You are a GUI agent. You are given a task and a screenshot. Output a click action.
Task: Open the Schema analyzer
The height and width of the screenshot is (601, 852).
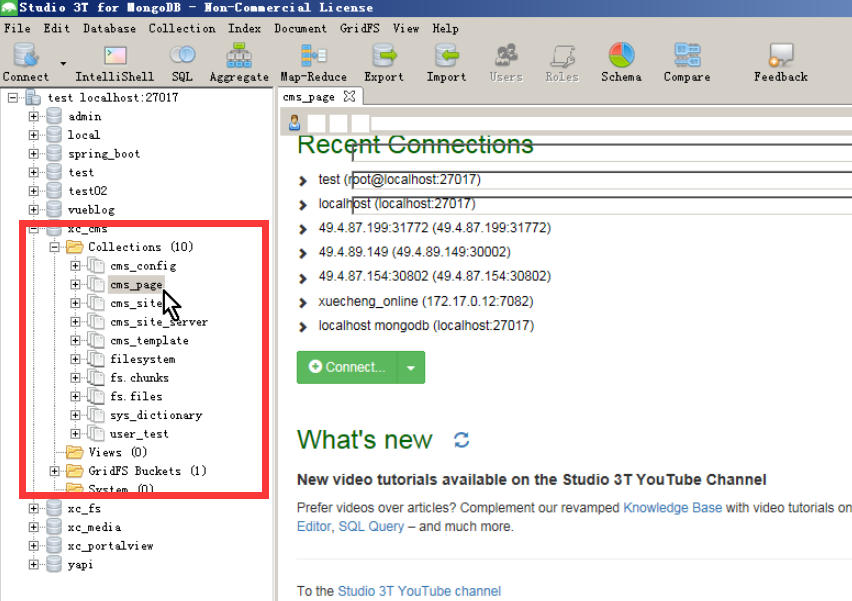coord(622,55)
